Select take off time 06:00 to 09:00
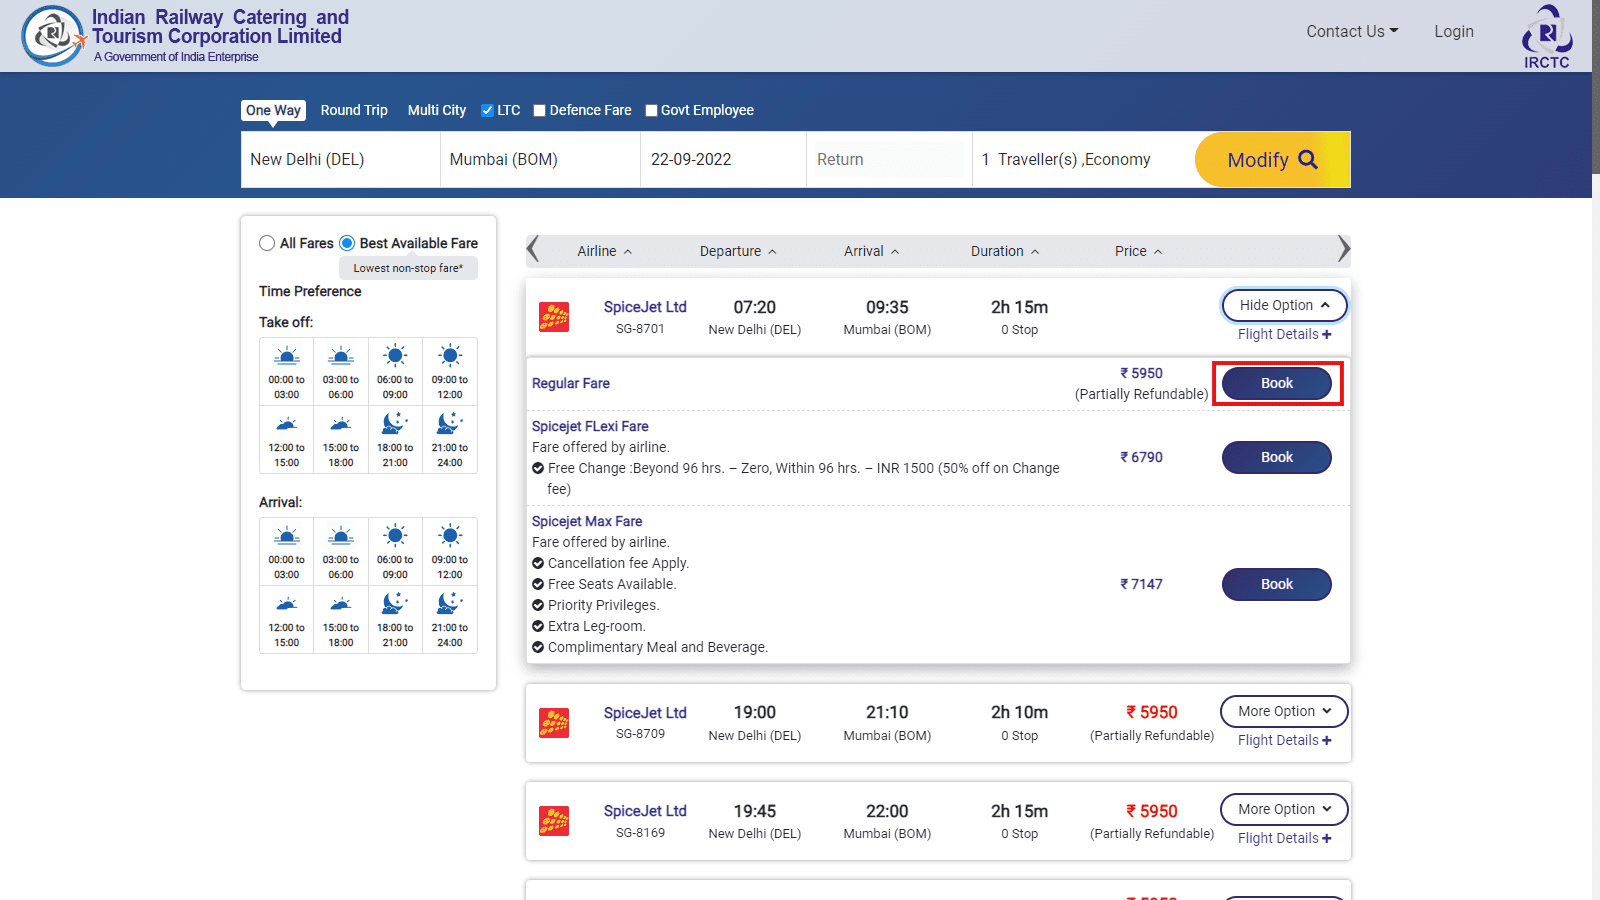Viewport: 1600px width, 900px height. (395, 371)
